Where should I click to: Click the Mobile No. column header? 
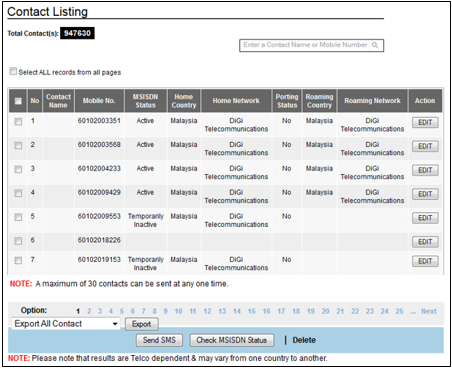tap(99, 101)
